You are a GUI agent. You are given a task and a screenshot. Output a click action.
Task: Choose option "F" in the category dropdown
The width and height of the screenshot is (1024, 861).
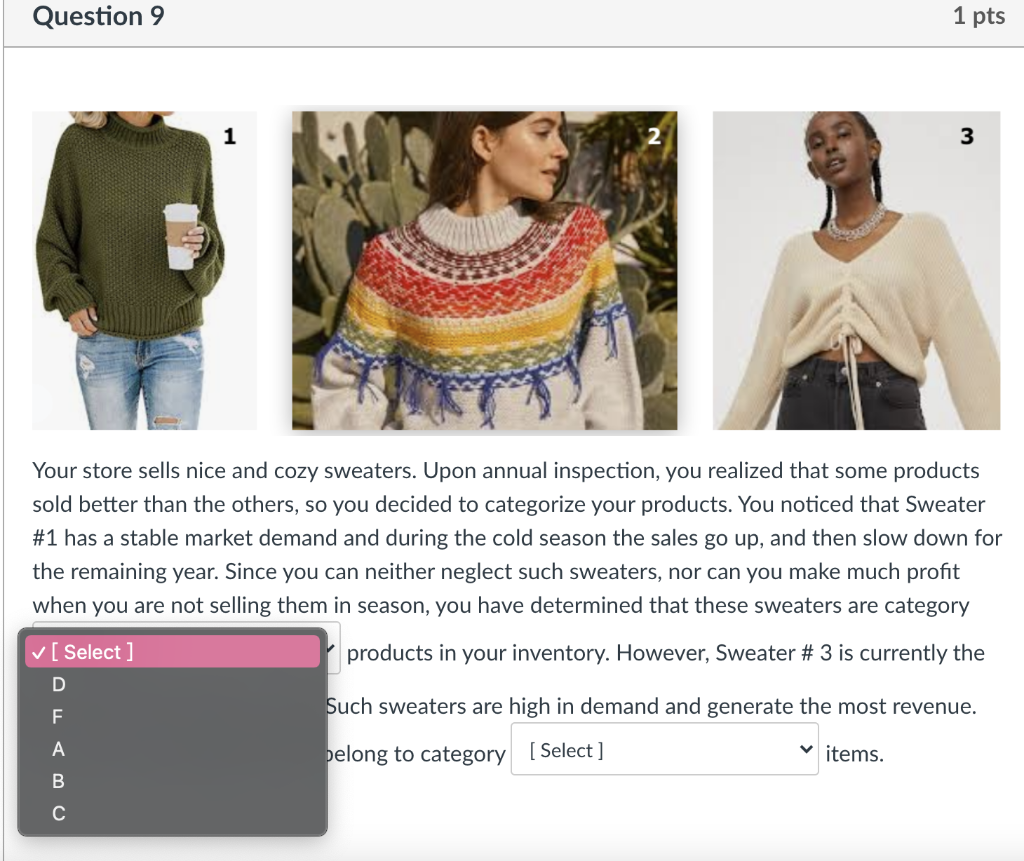tap(57, 717)
